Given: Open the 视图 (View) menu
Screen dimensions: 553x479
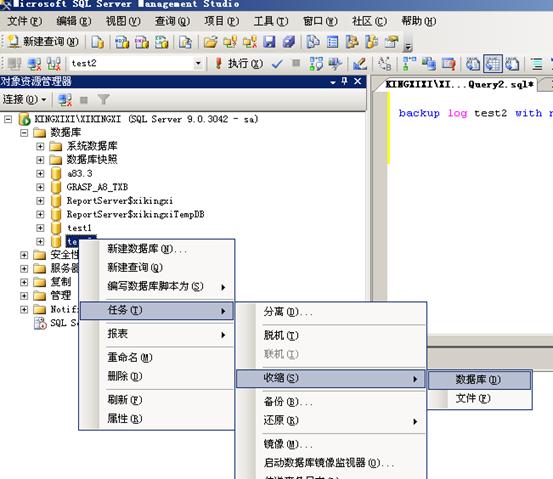Looking at the screenshot, I should point(123,21).
